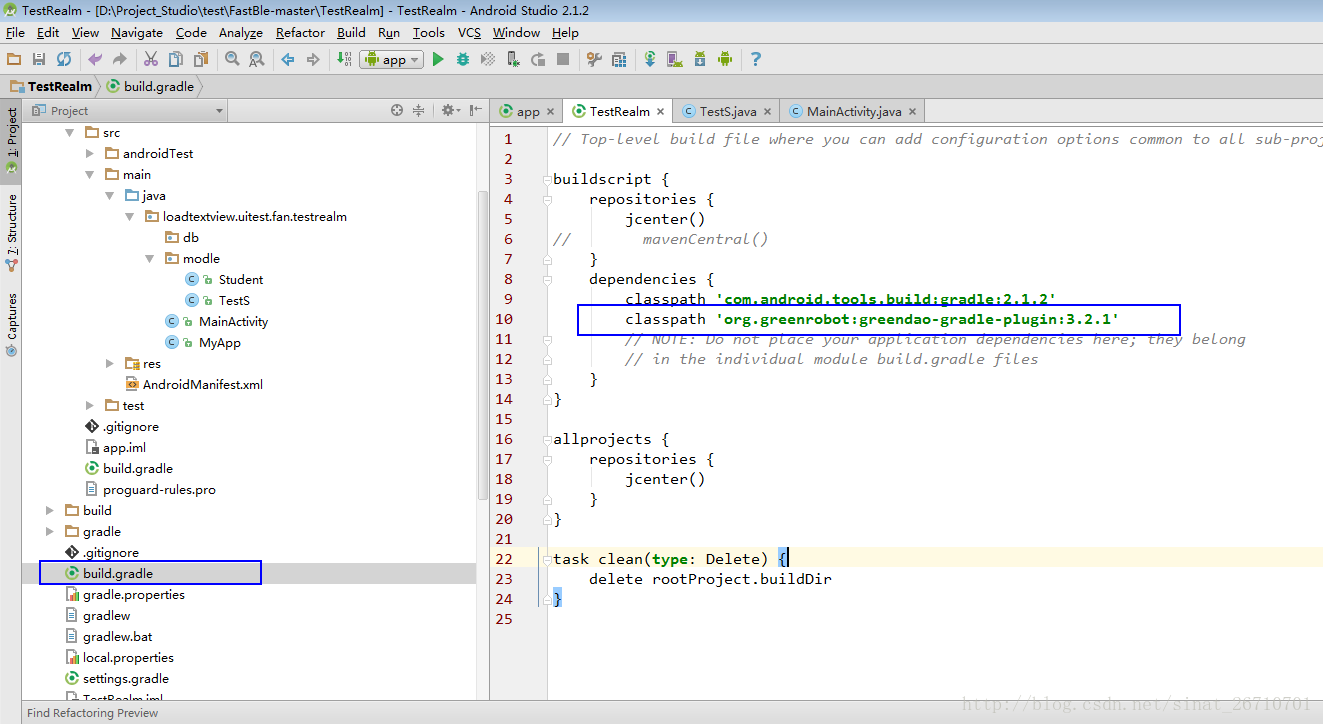Click the Cut scissors icon
1323x724 pixels.
pyautogui.click(x=151, y=59)
